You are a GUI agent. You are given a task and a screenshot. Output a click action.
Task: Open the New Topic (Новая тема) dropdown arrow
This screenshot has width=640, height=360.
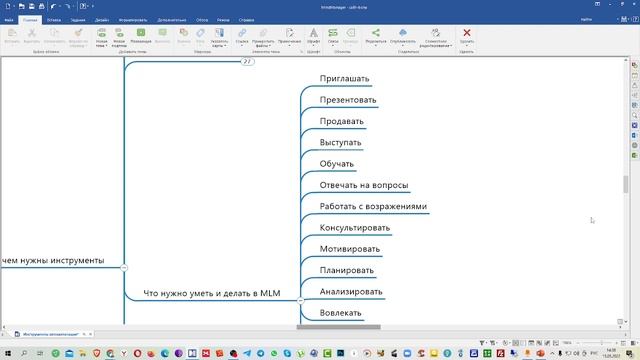click(x=106, y=46)
